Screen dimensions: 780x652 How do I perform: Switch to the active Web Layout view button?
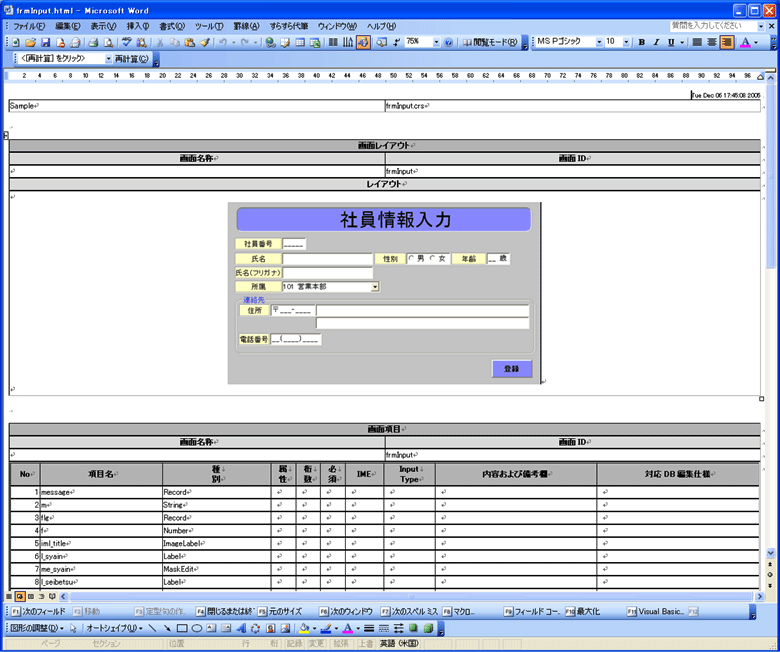(x=19, y=596)
